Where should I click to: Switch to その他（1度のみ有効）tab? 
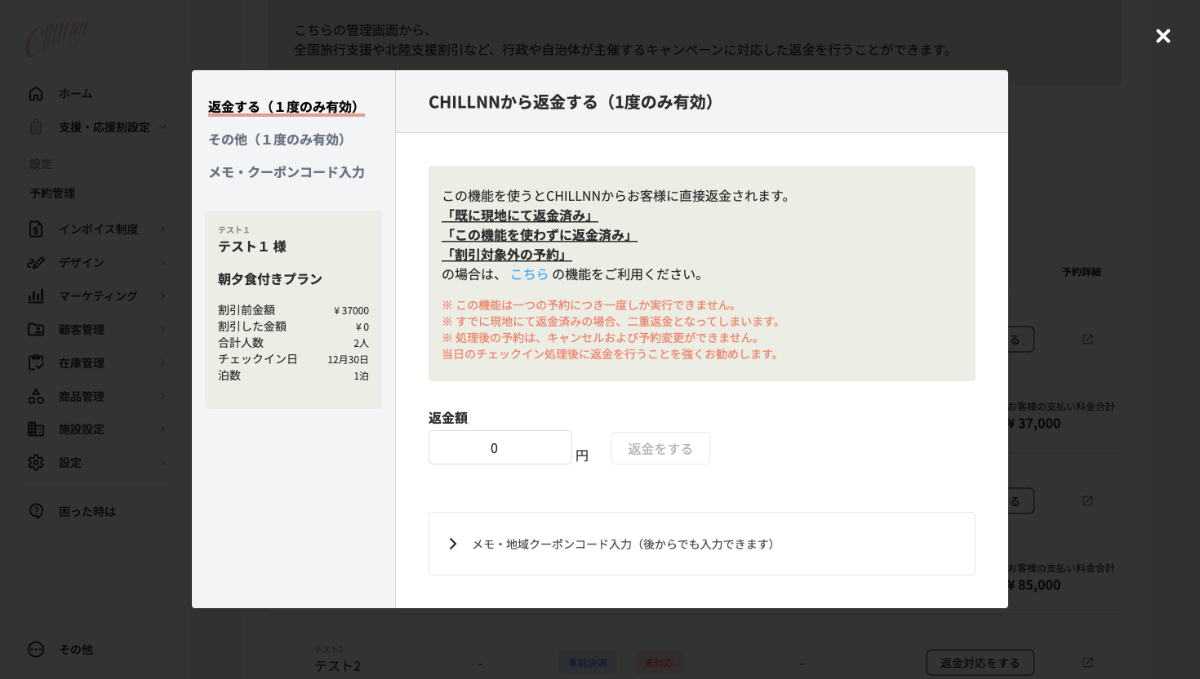(x=278, y=139)
